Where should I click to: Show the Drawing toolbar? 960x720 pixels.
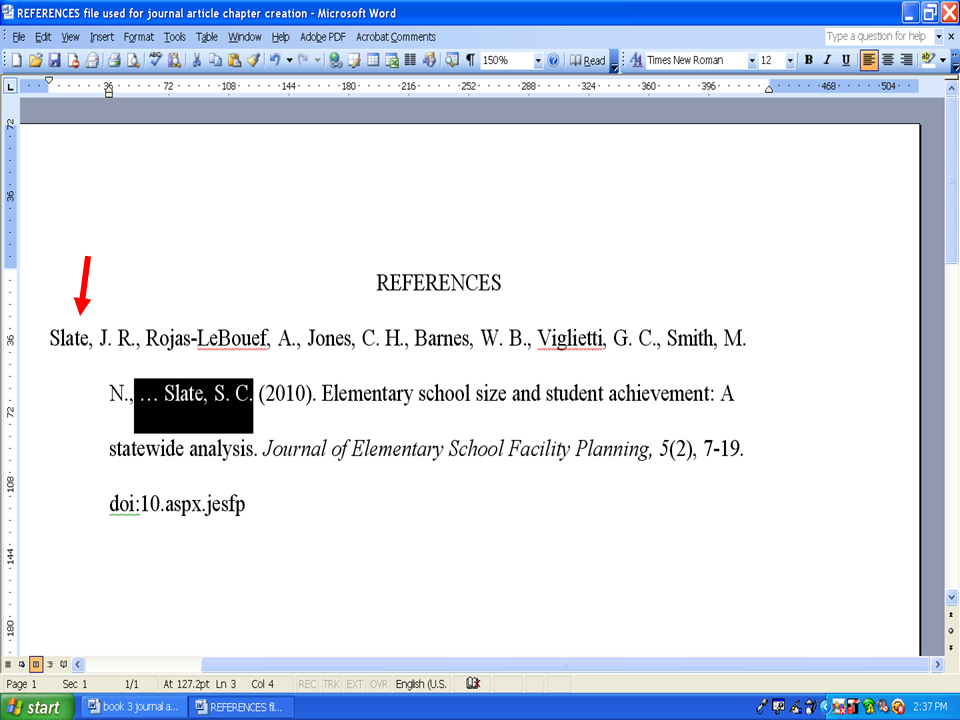pos(429,60)
